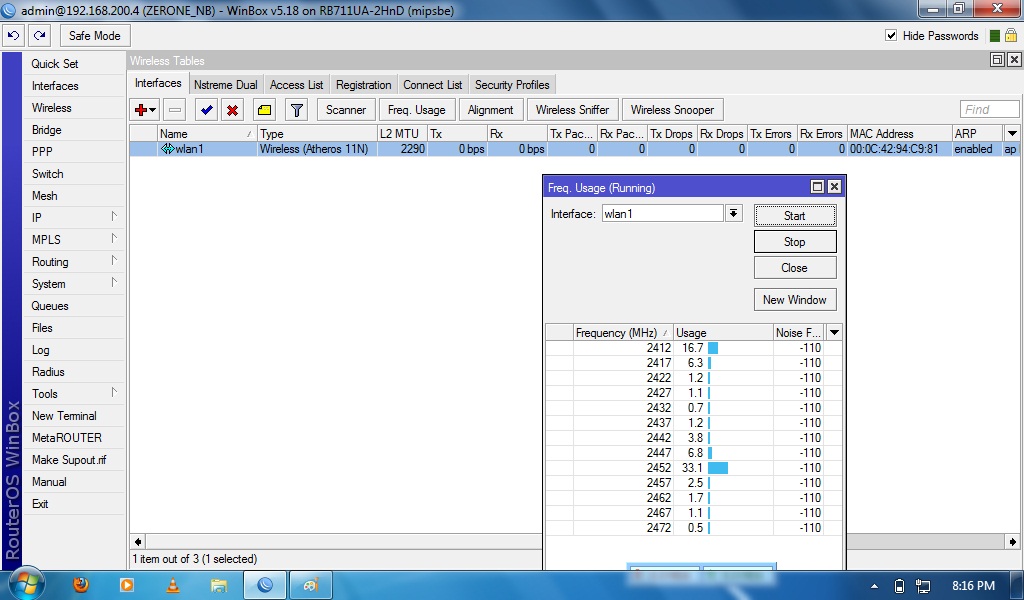Open add-item dropdown arrow beside plus
The width and height of the screenshot is (1024, 600).
tap(153, 110)
